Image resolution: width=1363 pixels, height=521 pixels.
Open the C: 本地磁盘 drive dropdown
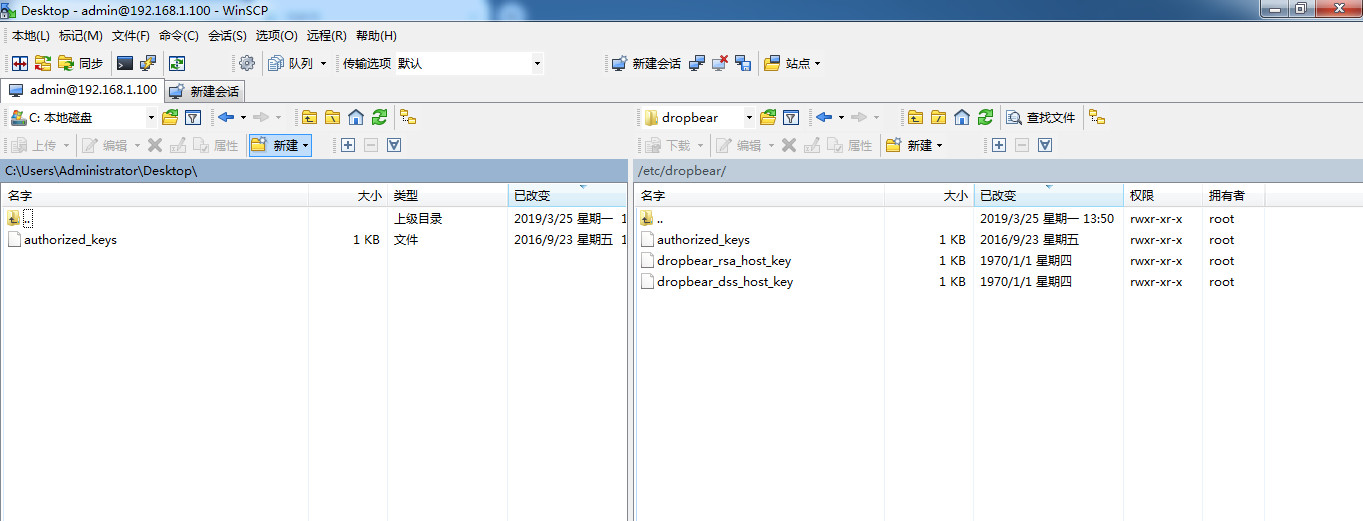[x=151, y=117]
